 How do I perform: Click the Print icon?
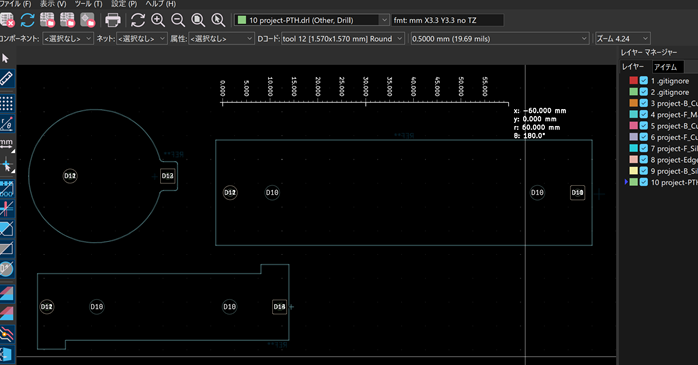pyautogui.click(x=113, y=20)
